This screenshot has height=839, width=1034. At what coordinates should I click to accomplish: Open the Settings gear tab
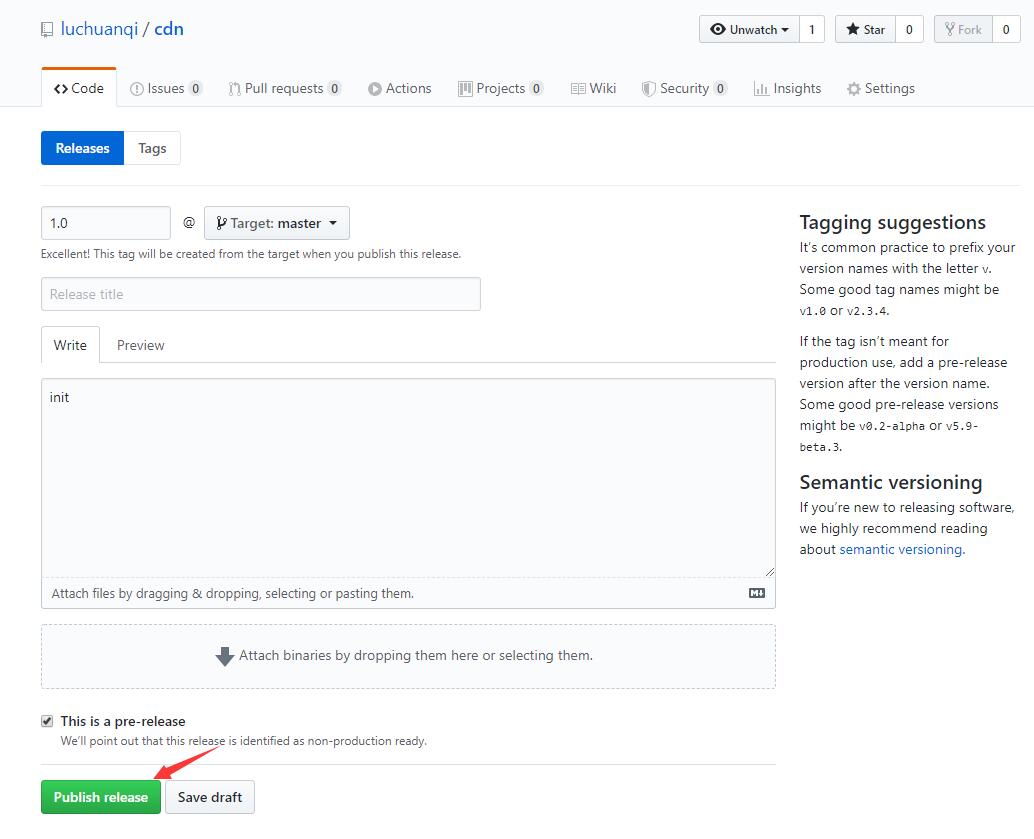(x=880, y=88)
